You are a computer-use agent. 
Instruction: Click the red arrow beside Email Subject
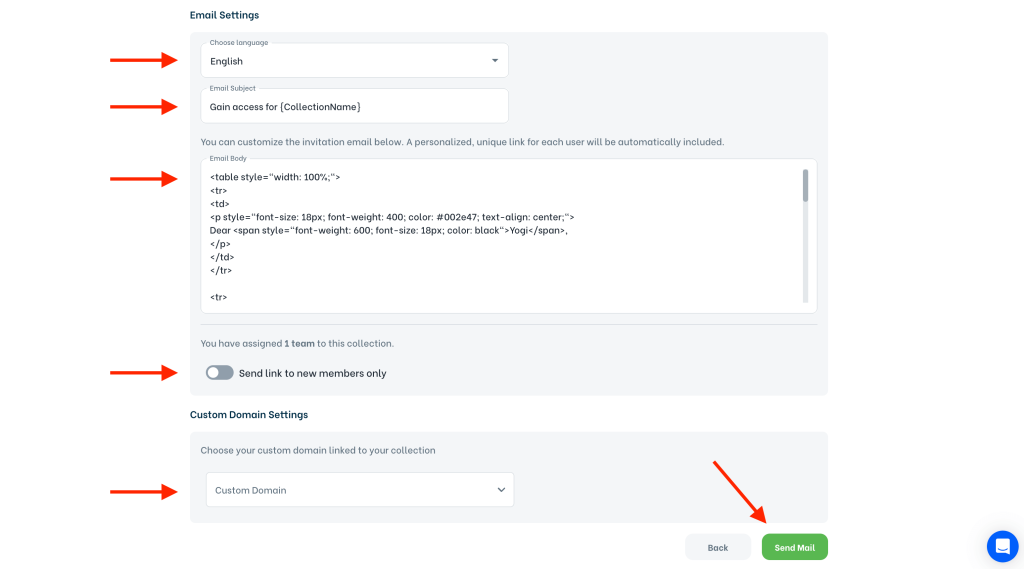coord(143,106)
